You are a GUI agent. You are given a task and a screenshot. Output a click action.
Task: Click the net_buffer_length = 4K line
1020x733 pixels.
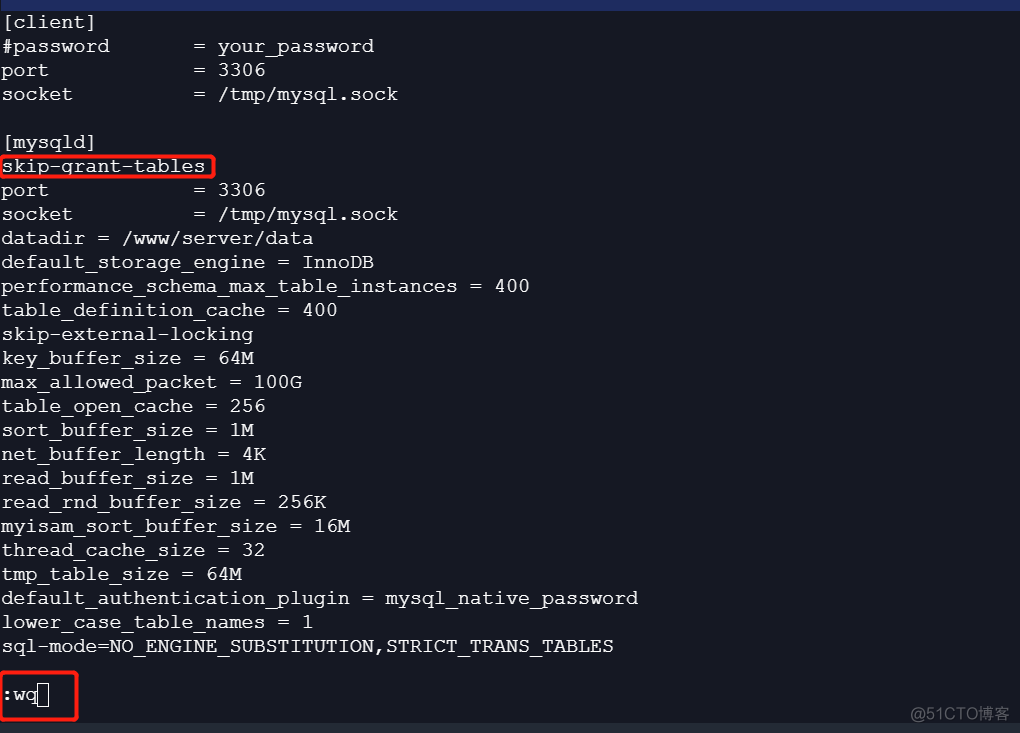[x=133, y=454]
